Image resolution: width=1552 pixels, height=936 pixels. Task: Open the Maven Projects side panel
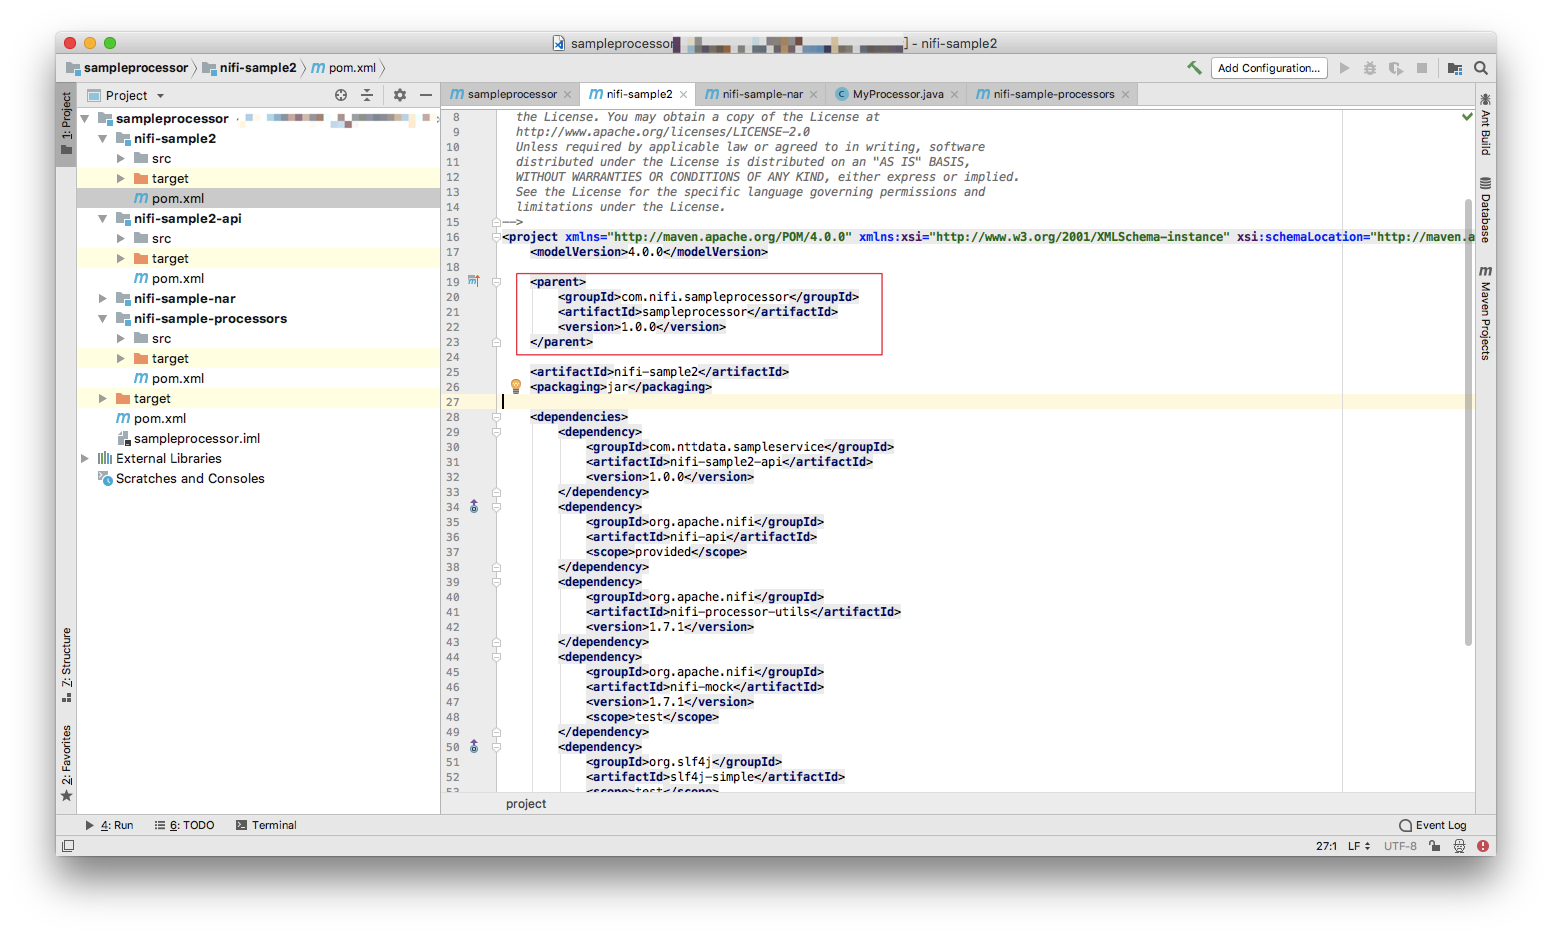point(1486,313)
